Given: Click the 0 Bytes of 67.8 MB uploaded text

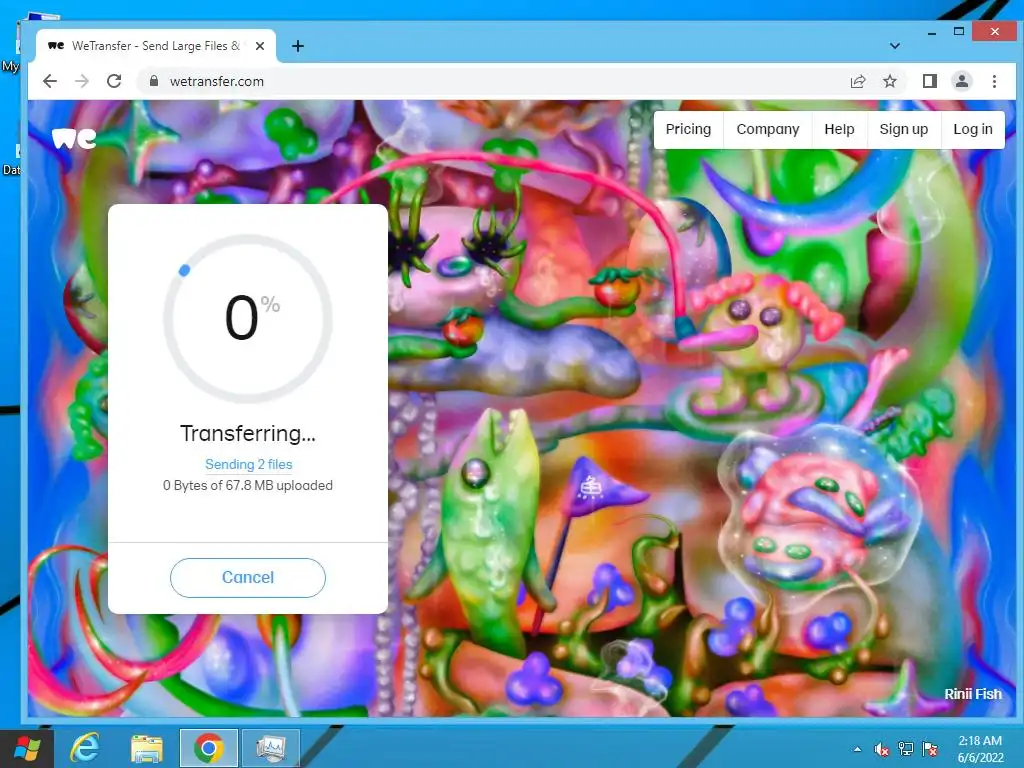Looking at the screenshot, I should coord(248,485).
